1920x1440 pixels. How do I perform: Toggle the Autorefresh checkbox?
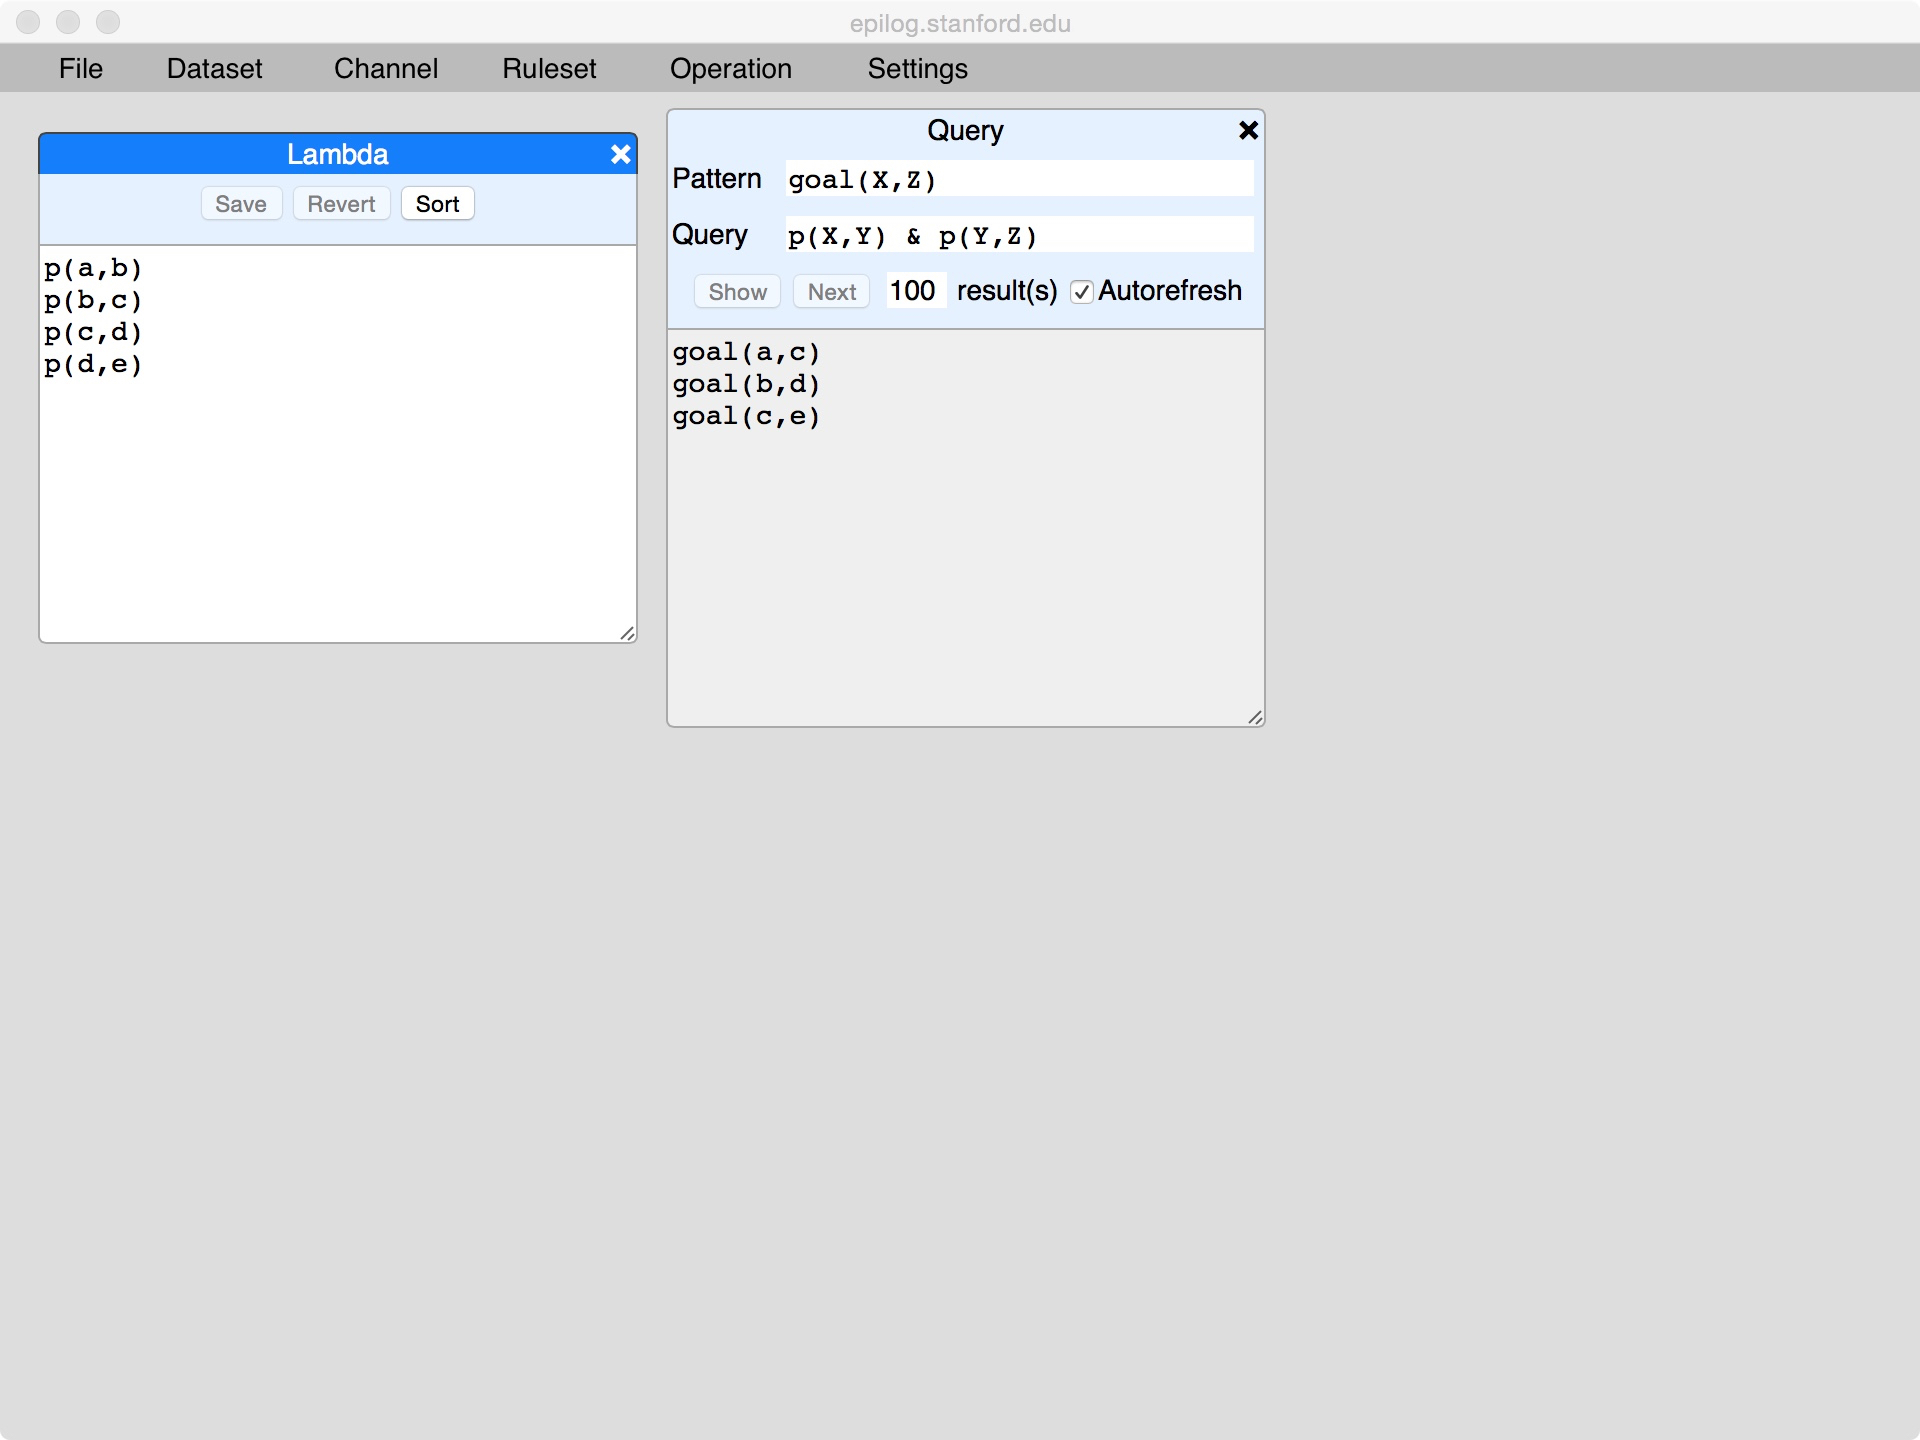(x=1081, y=292)
